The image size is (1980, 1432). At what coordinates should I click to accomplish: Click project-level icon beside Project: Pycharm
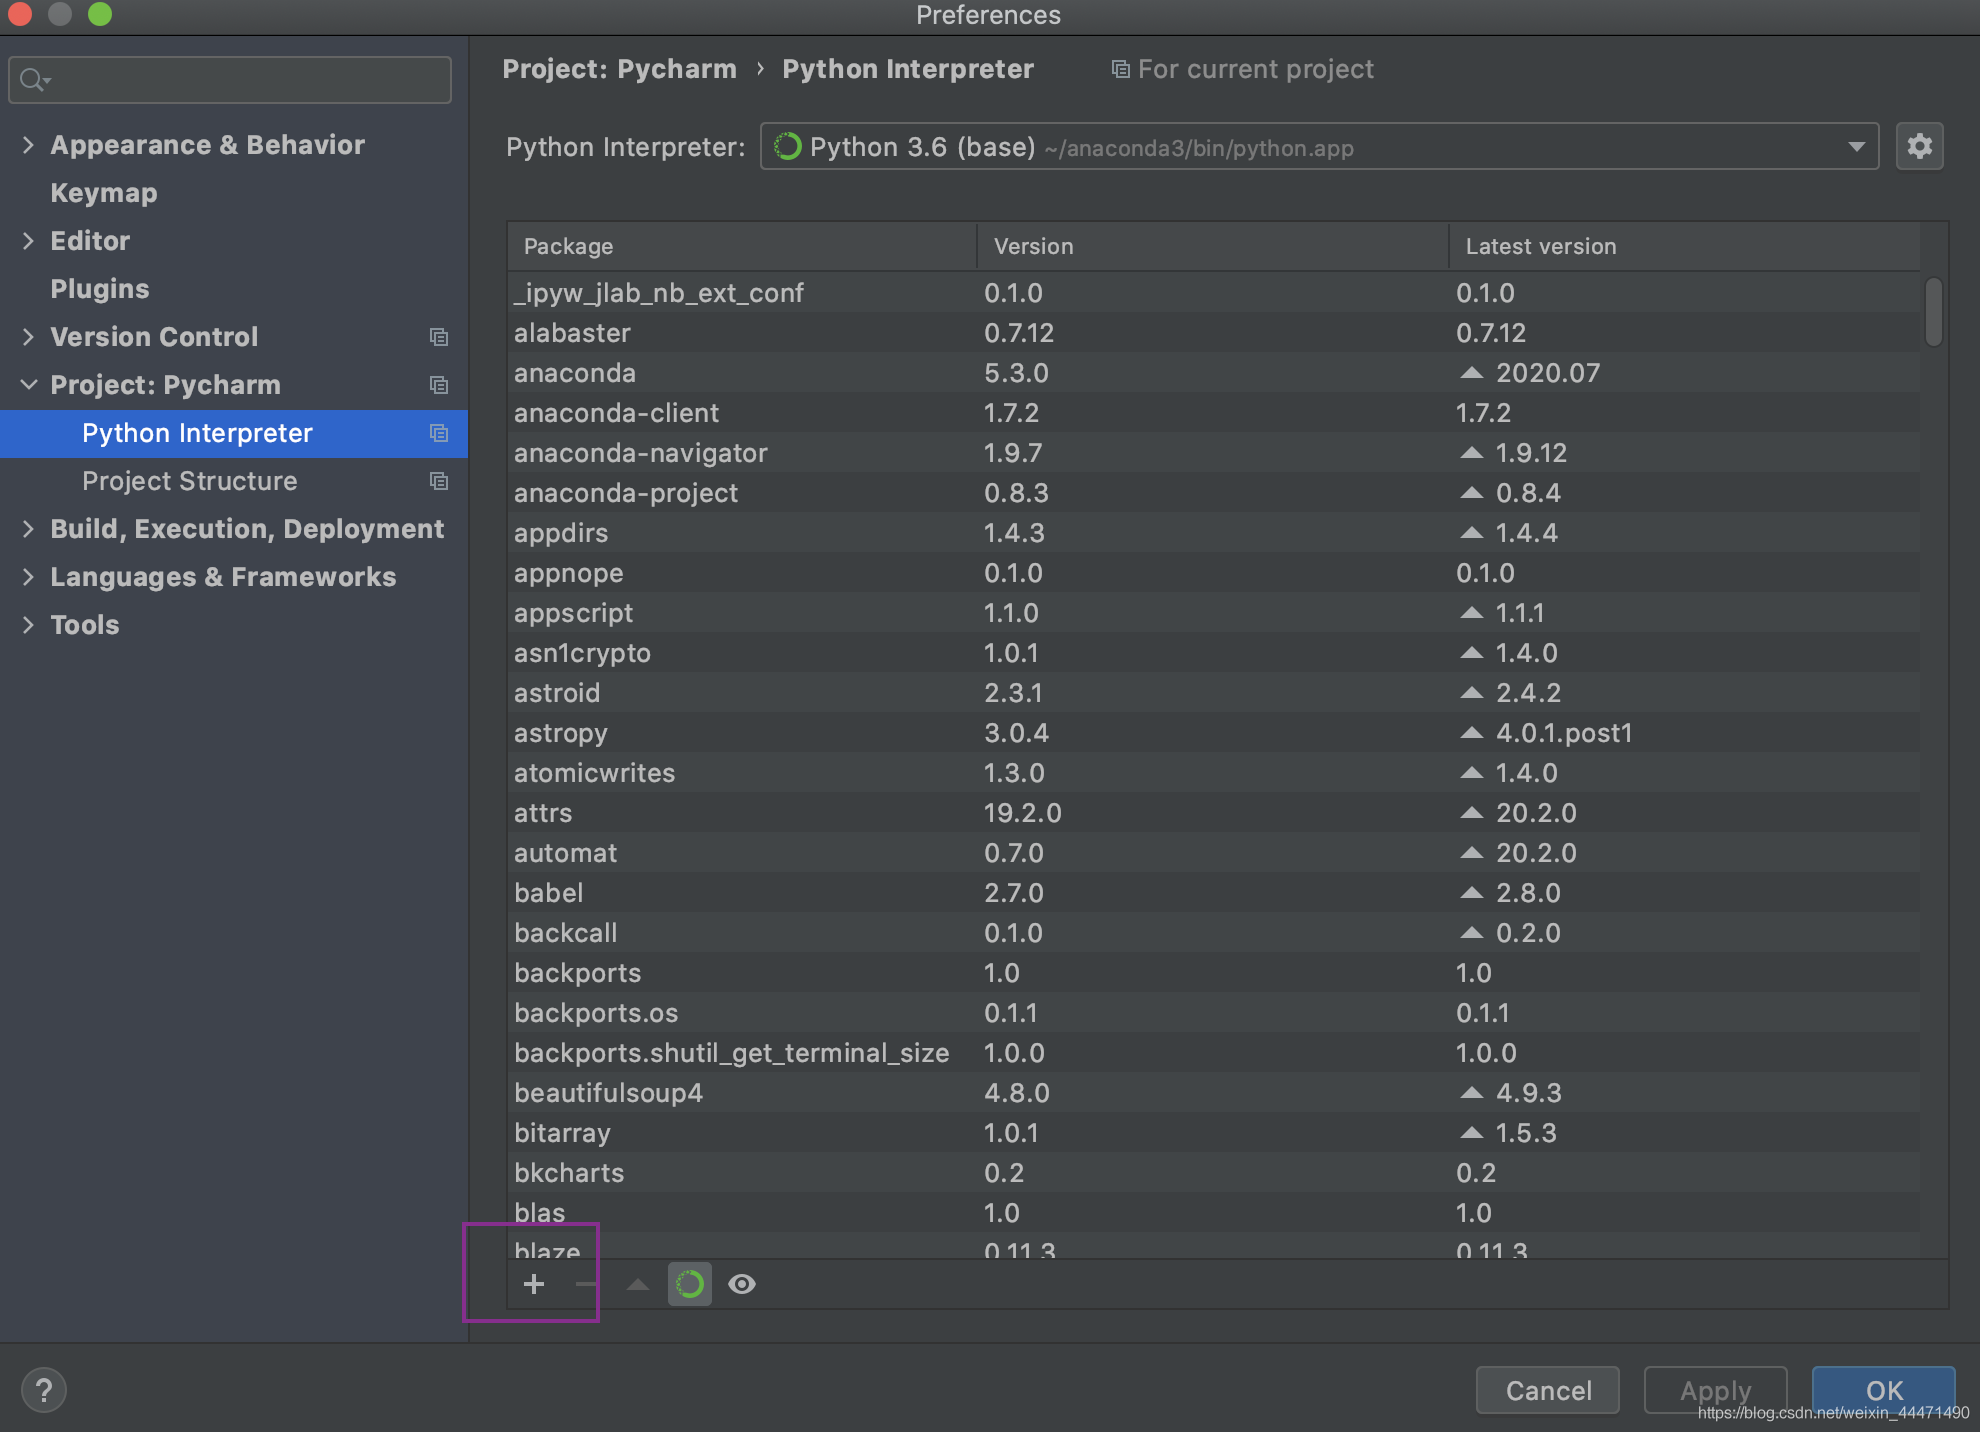(438, 385)
